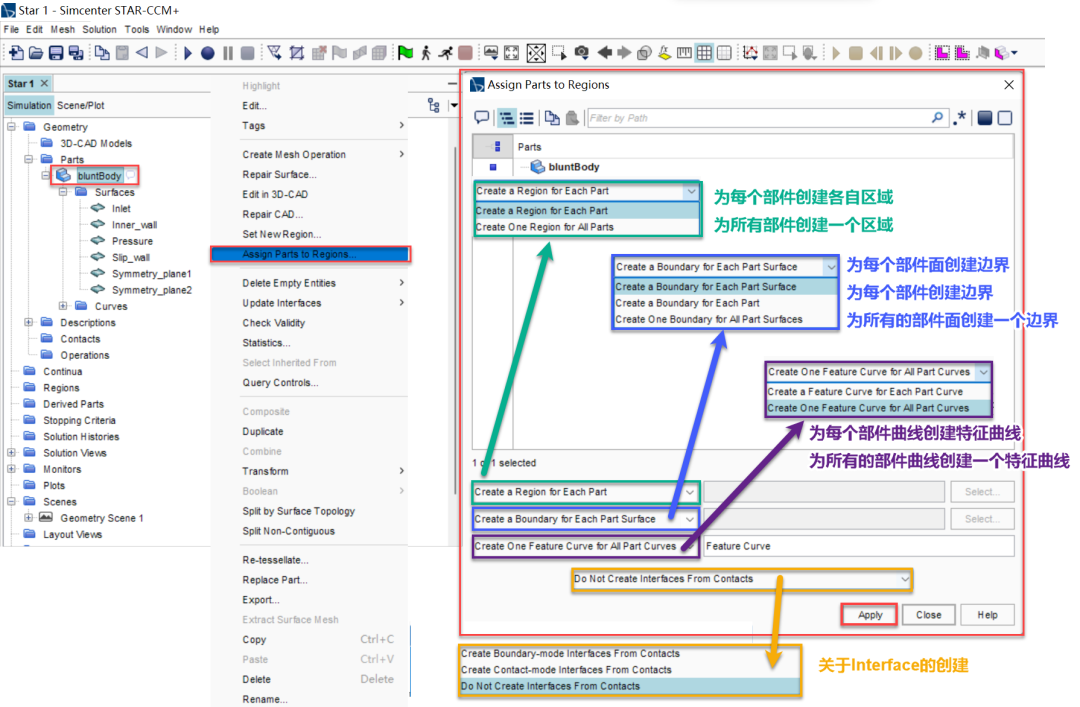Click the Help button in dialog
Viewport: 1080px width, 707px height.
click(x=987, y=615)
